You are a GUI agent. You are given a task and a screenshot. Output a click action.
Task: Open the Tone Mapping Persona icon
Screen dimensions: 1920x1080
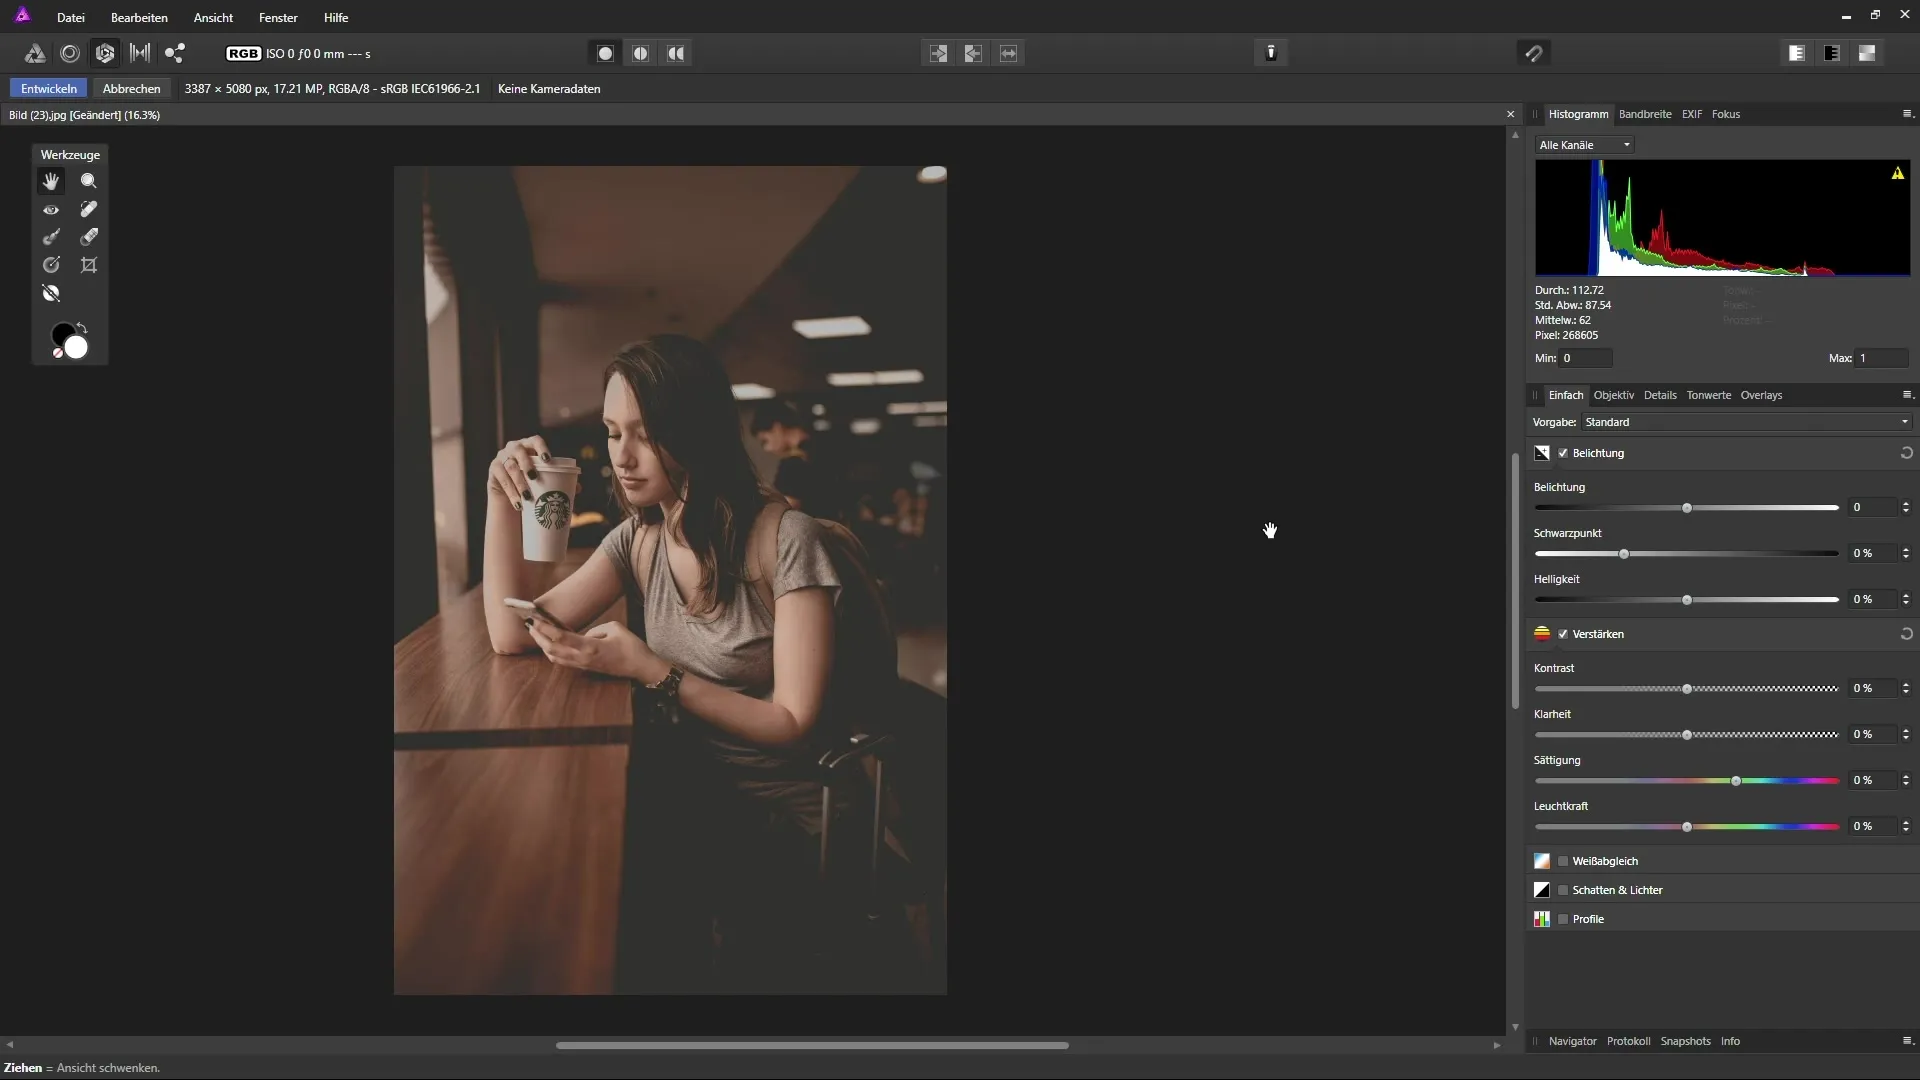pyautogui.click(x=140, y=54)
